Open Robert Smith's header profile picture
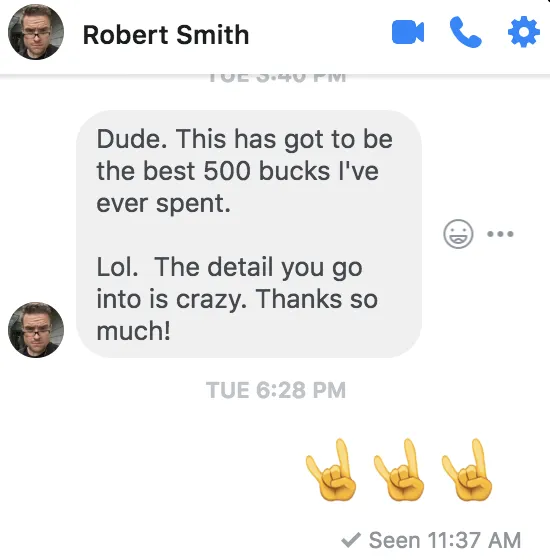Screen dimensions: 550x560 click(36, 32)
